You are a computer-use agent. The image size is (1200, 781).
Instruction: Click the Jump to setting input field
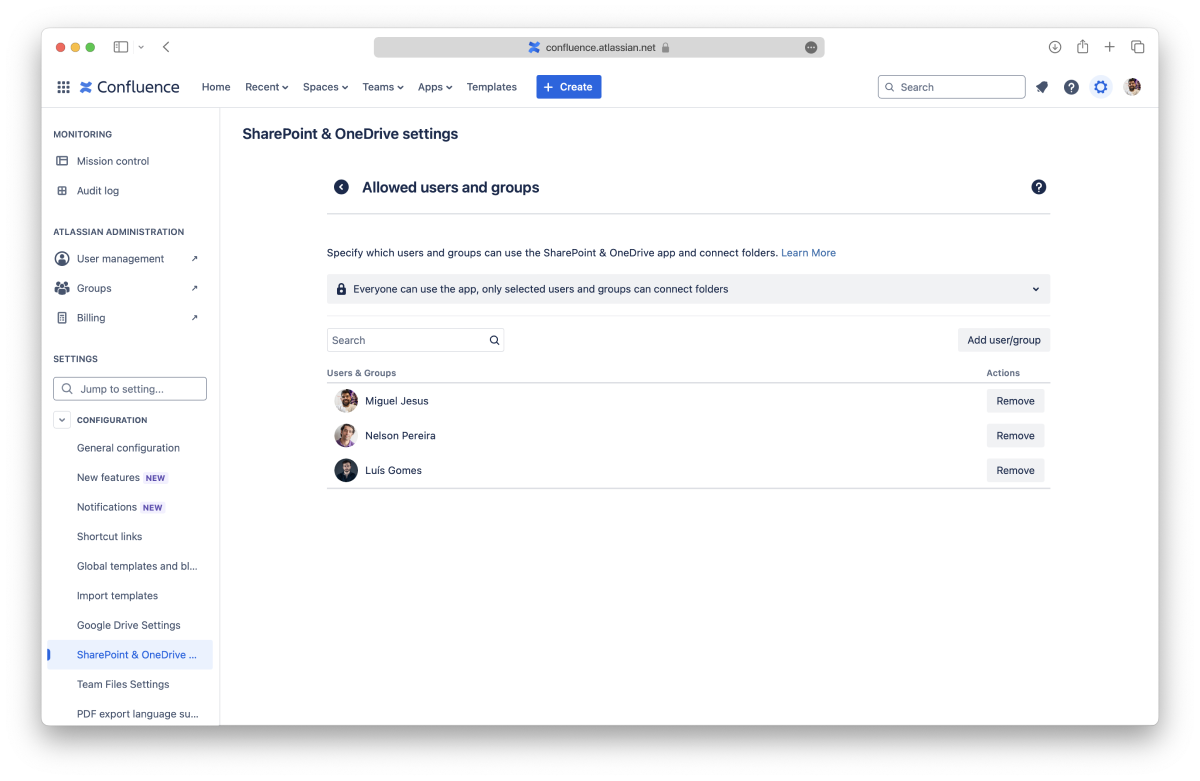tap(130, 389)
